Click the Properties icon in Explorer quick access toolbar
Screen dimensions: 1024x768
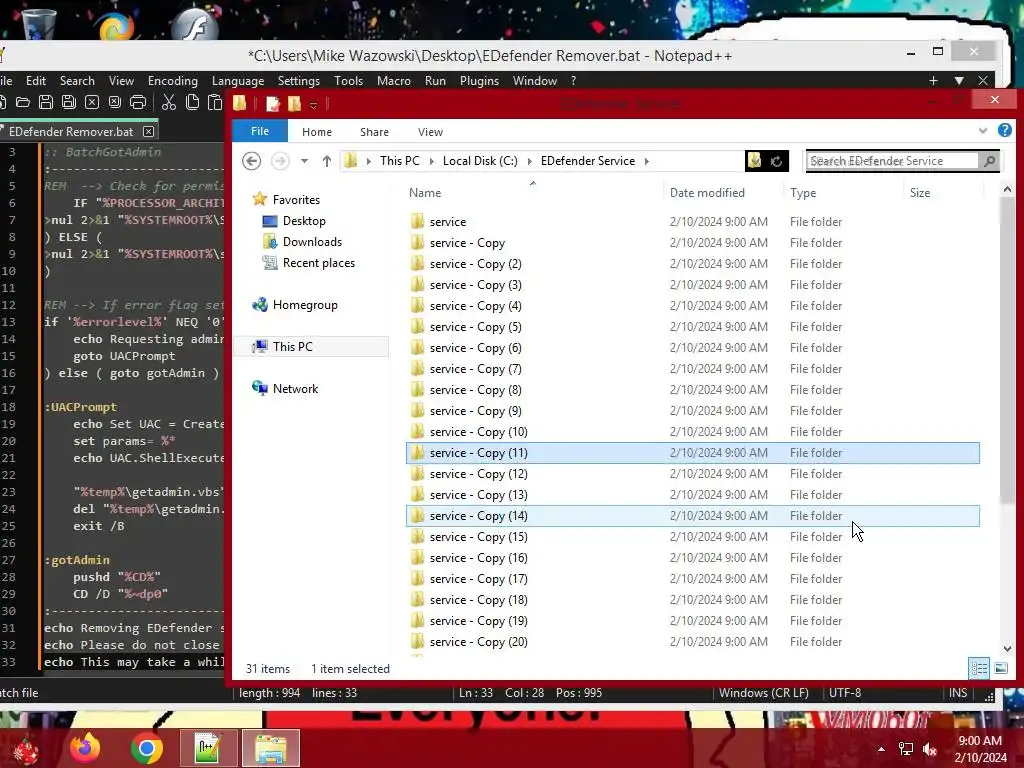point(272,104)
